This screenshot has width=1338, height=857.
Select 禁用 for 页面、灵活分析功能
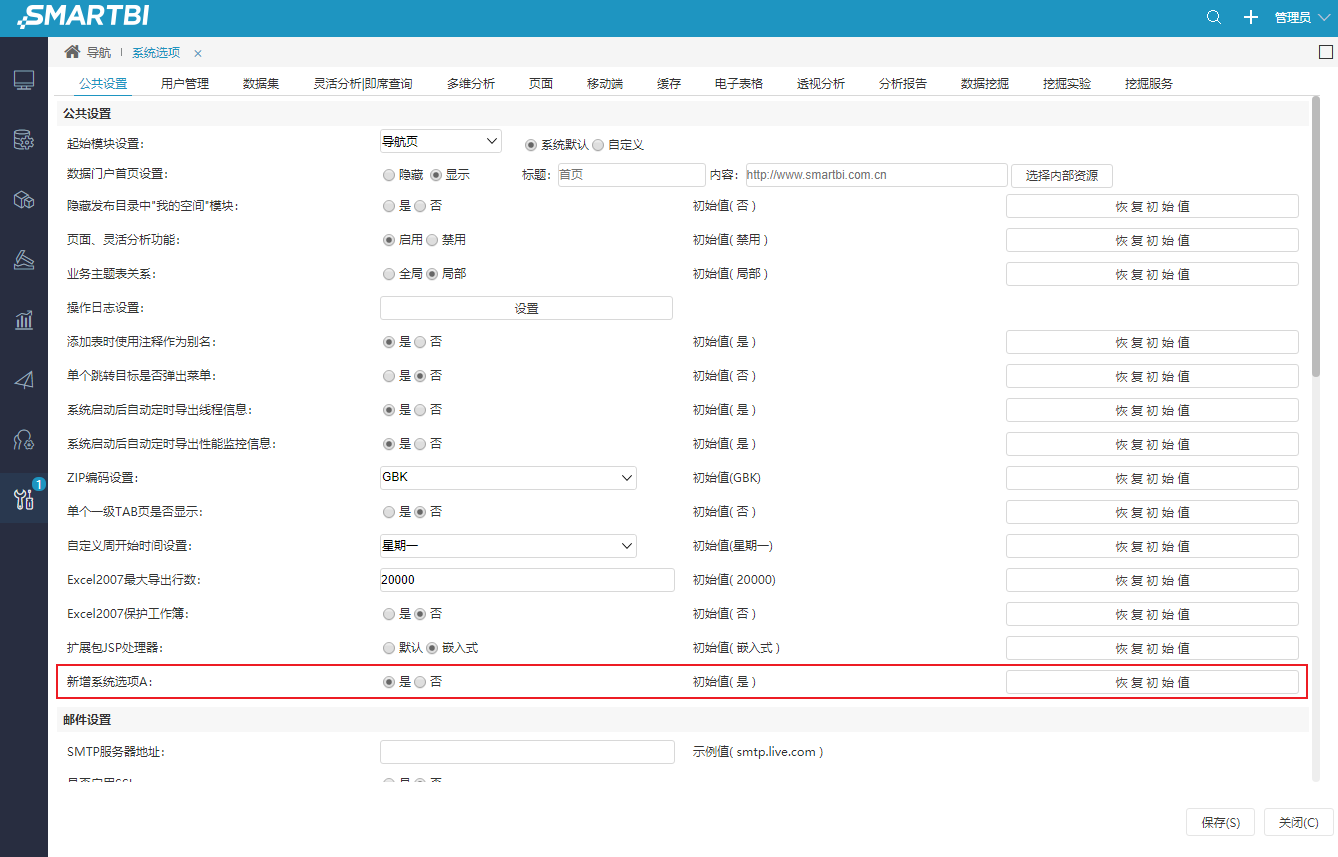pos(432,240)
